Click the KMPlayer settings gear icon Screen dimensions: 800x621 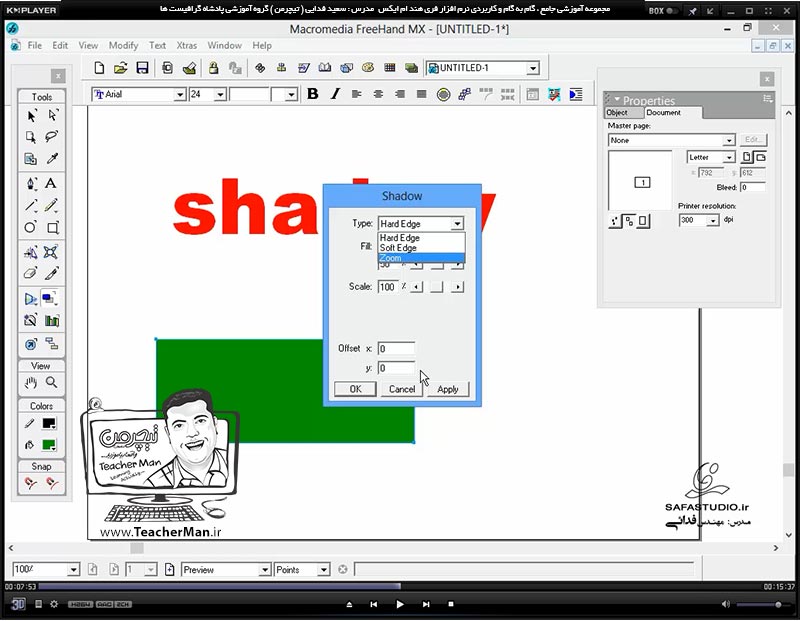click(x=54, y=604)
